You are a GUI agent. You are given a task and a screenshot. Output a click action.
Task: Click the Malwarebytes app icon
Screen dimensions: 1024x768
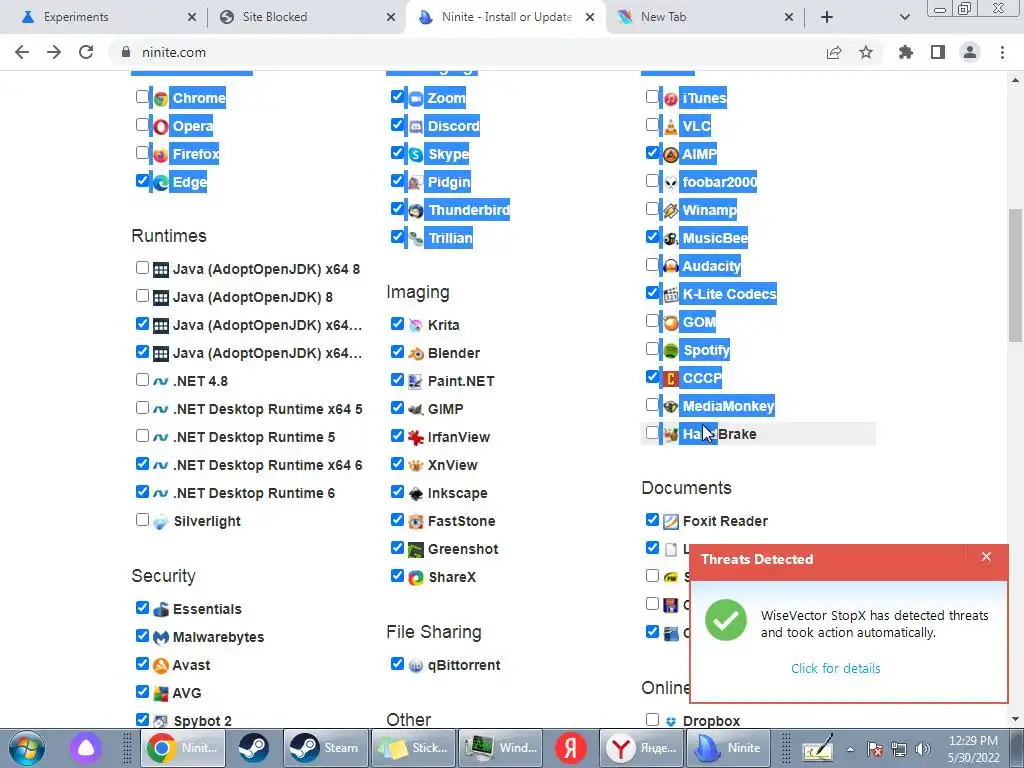coord(161,637)
